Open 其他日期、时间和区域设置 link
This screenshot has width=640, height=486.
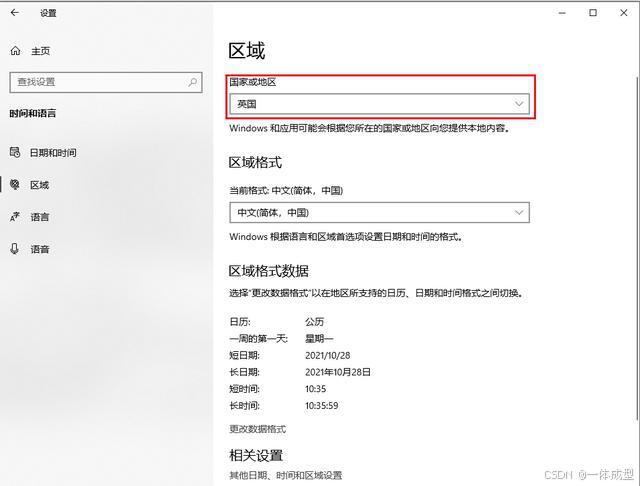click(286, 475)
